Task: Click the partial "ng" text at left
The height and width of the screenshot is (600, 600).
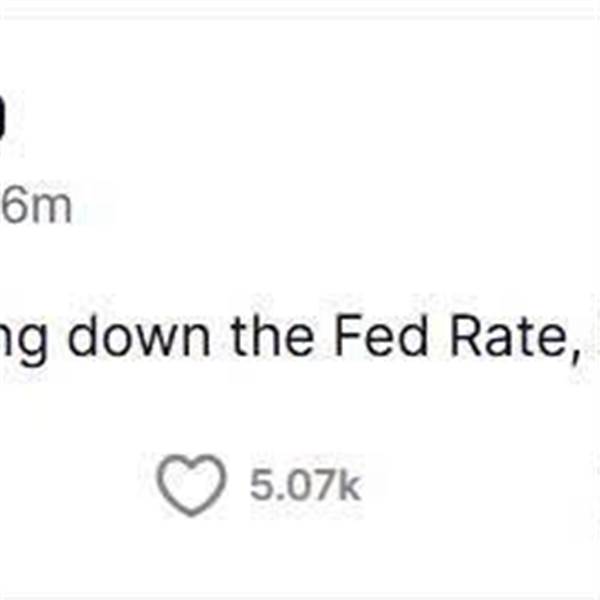Action: click(x=24, y=342)
